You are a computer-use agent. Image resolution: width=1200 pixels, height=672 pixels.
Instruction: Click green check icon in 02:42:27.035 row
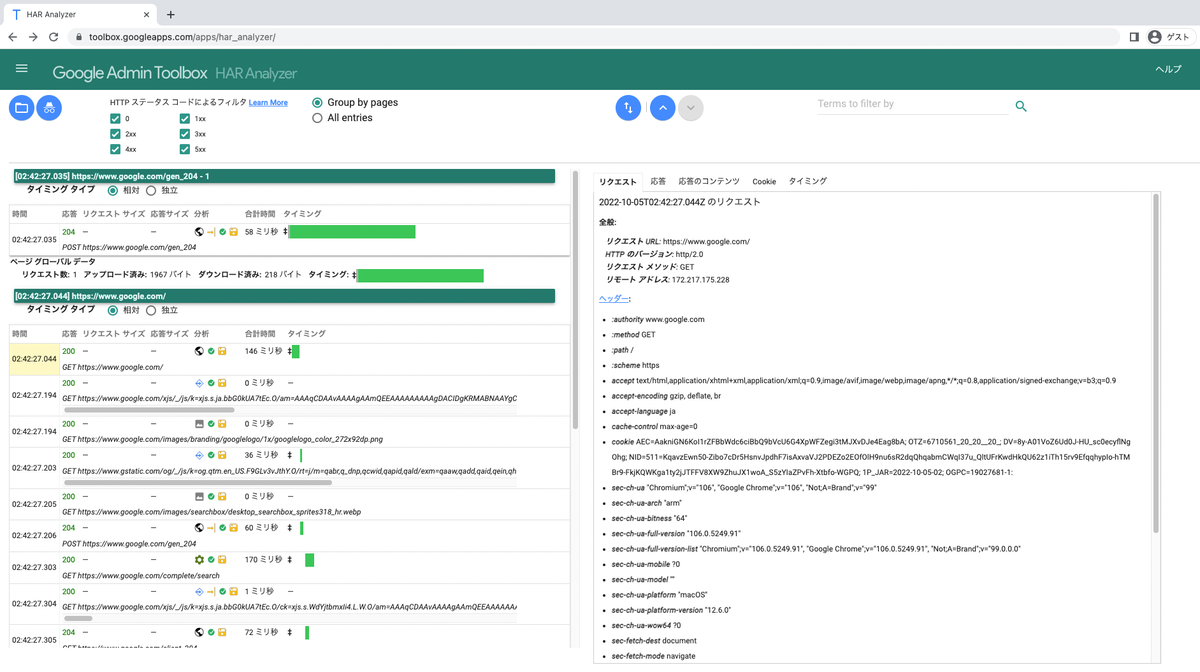[222, 232]
